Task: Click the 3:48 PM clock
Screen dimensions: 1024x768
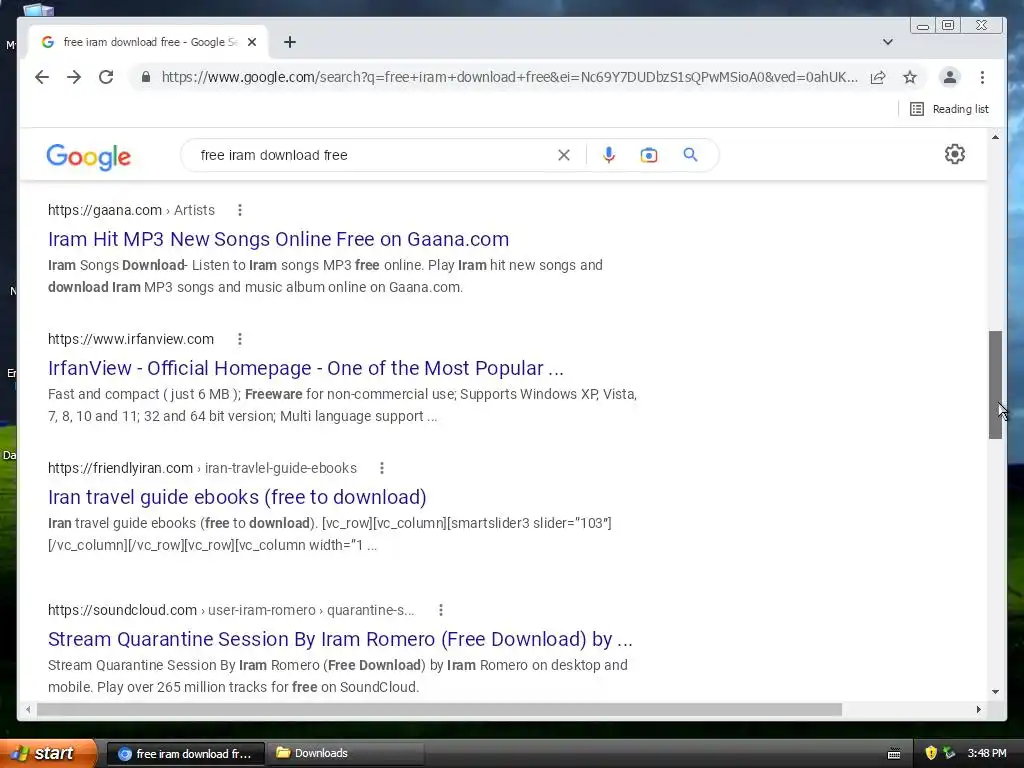Action: pos(987,753)
